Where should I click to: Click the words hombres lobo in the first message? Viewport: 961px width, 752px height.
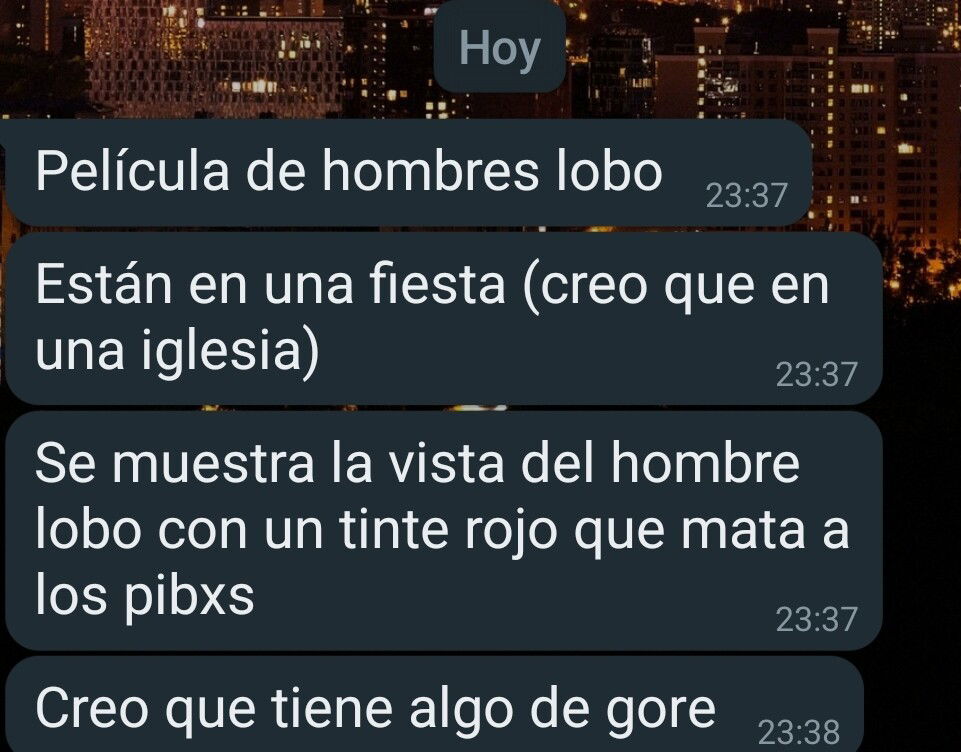coord(492,170)
